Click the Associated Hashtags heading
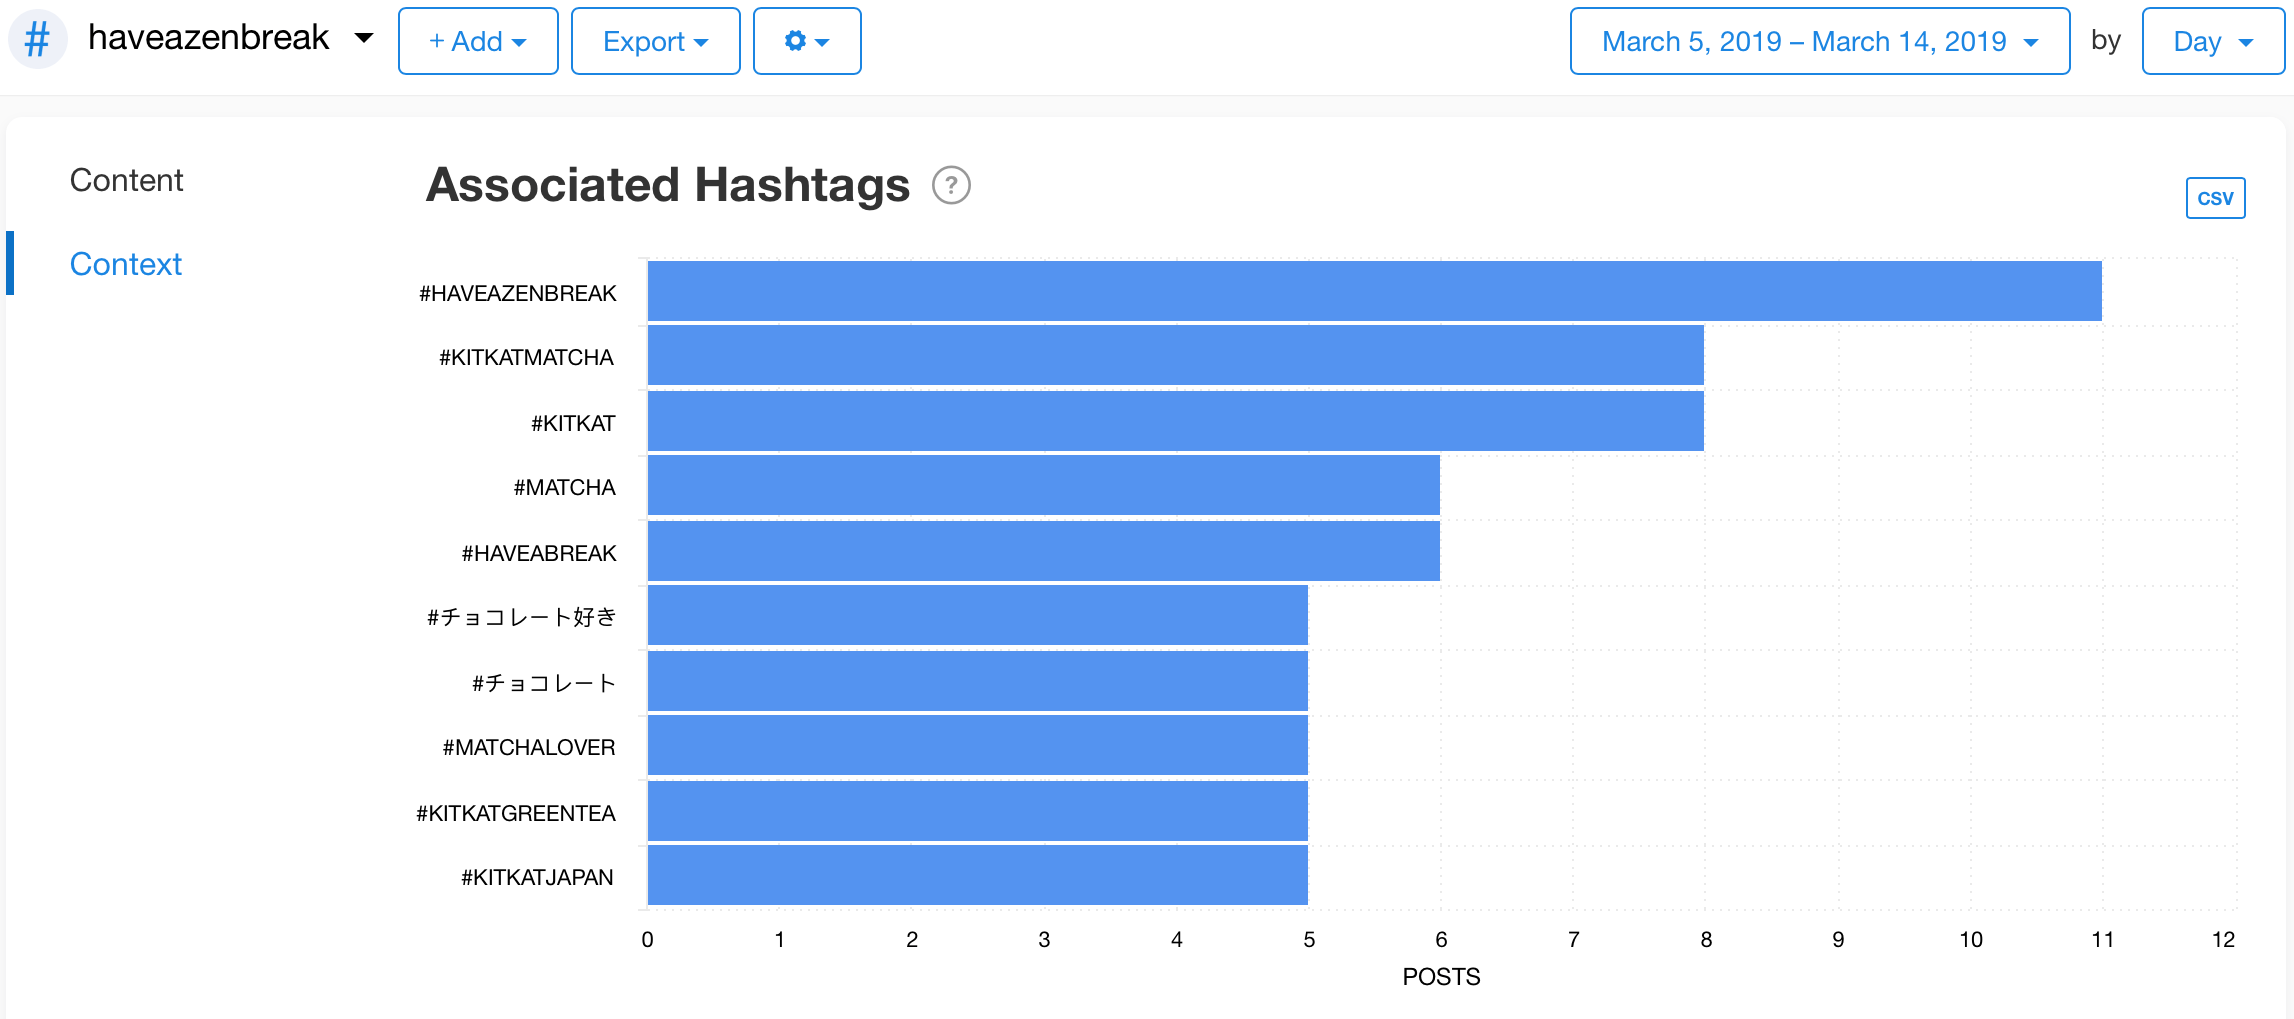The height and width of the screenshot is (1019, 2294). 667,186
